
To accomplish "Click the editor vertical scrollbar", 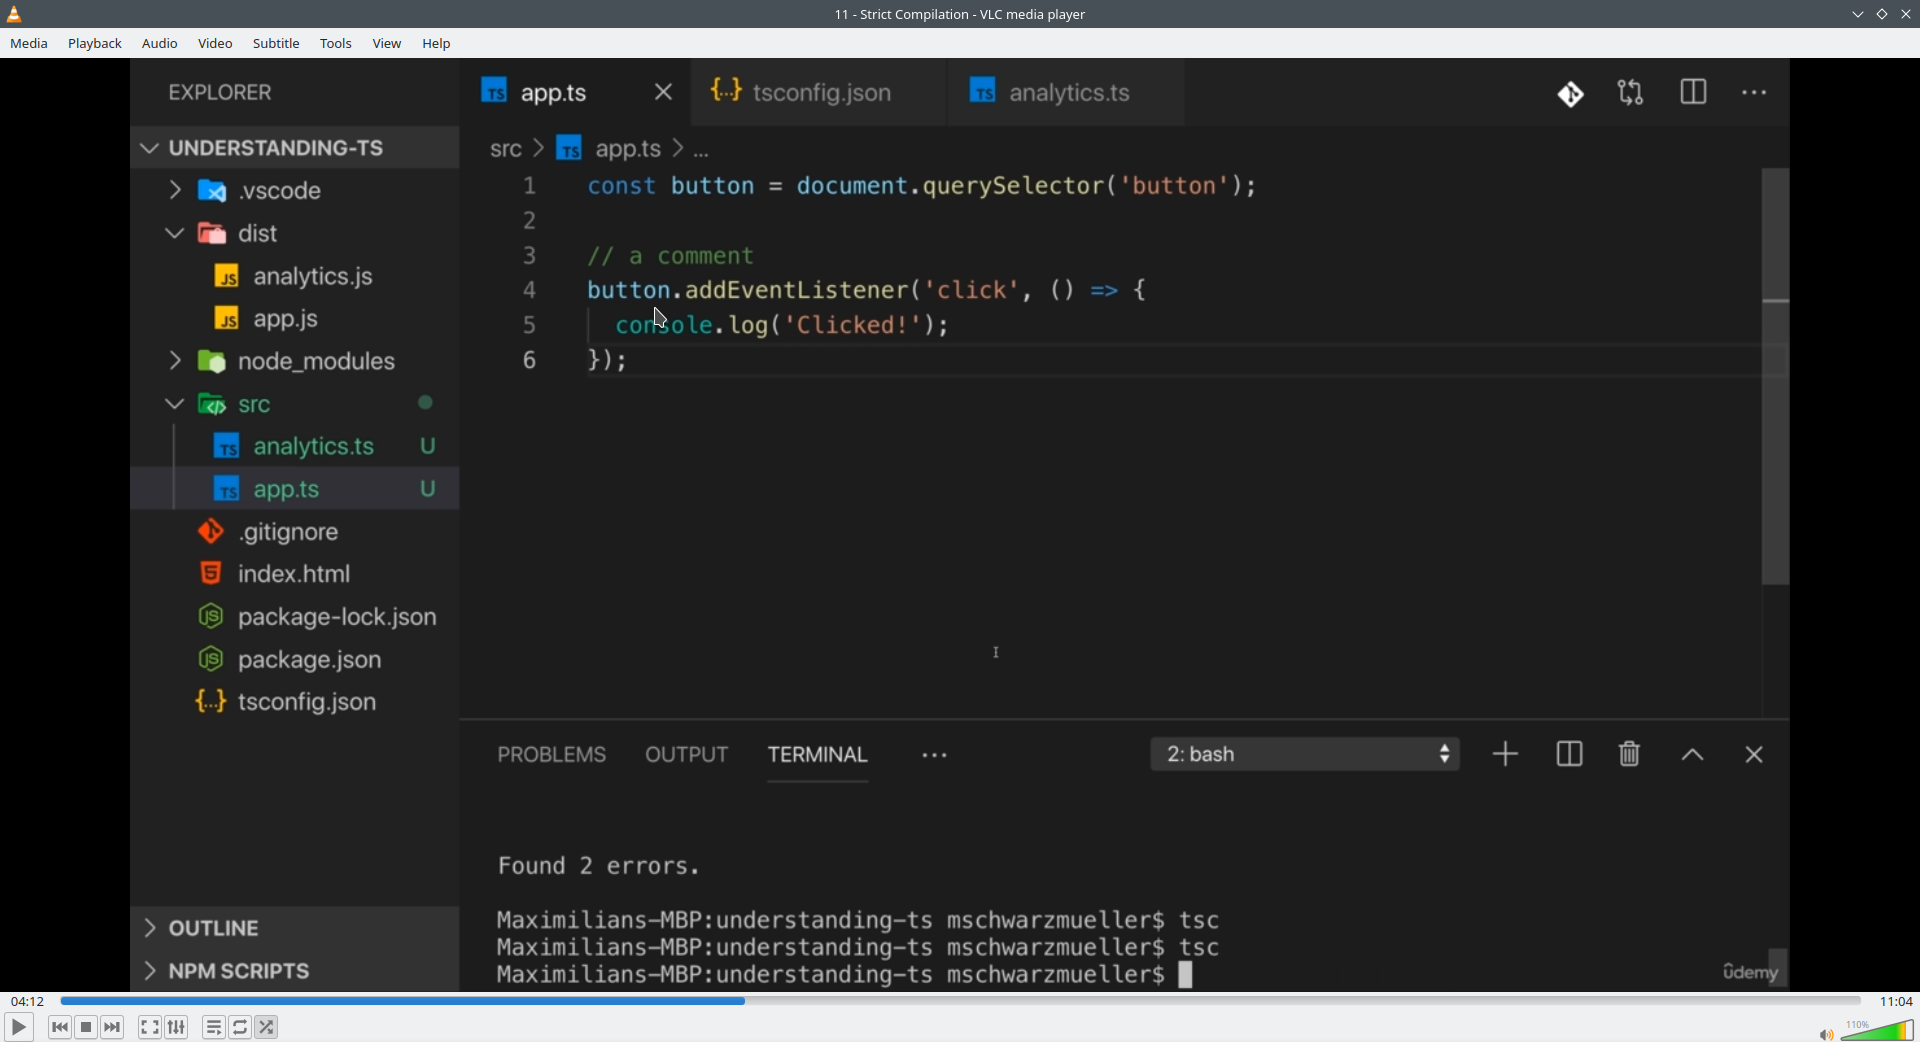I will pos(1776,376).
